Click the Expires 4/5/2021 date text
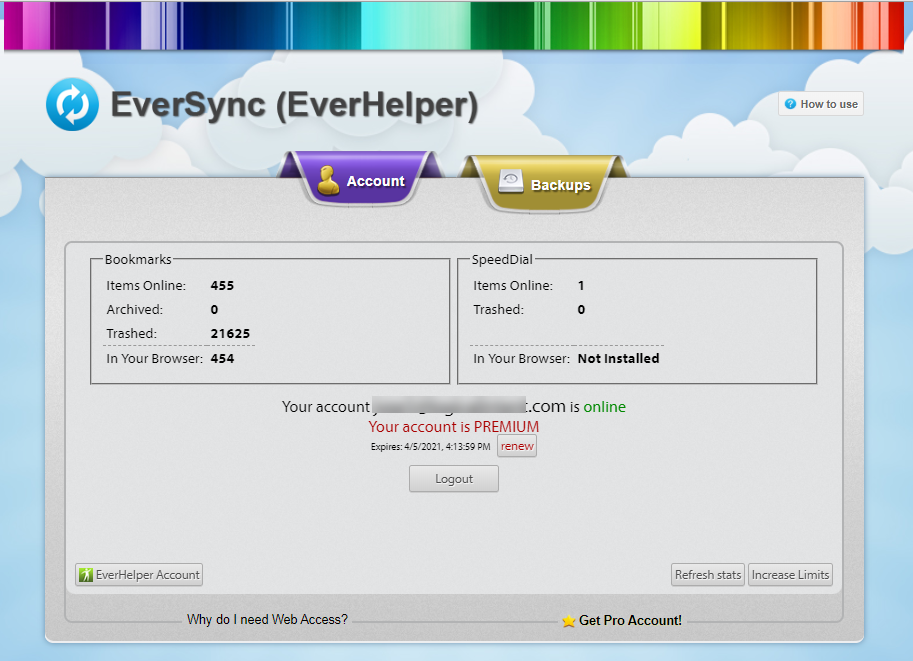Image resolution: width=913 pixels, height=661 pixels. [430, 447]
